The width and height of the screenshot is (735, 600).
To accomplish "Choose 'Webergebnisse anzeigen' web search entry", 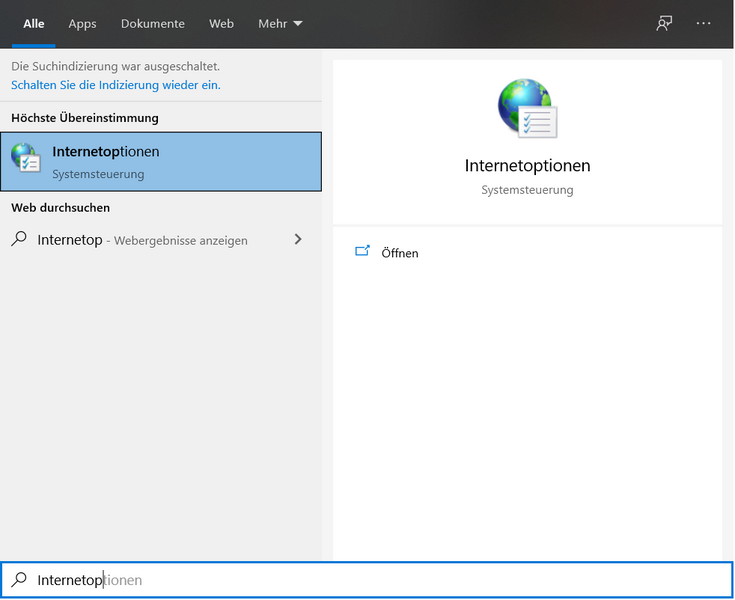I will (x=180, y=241).
